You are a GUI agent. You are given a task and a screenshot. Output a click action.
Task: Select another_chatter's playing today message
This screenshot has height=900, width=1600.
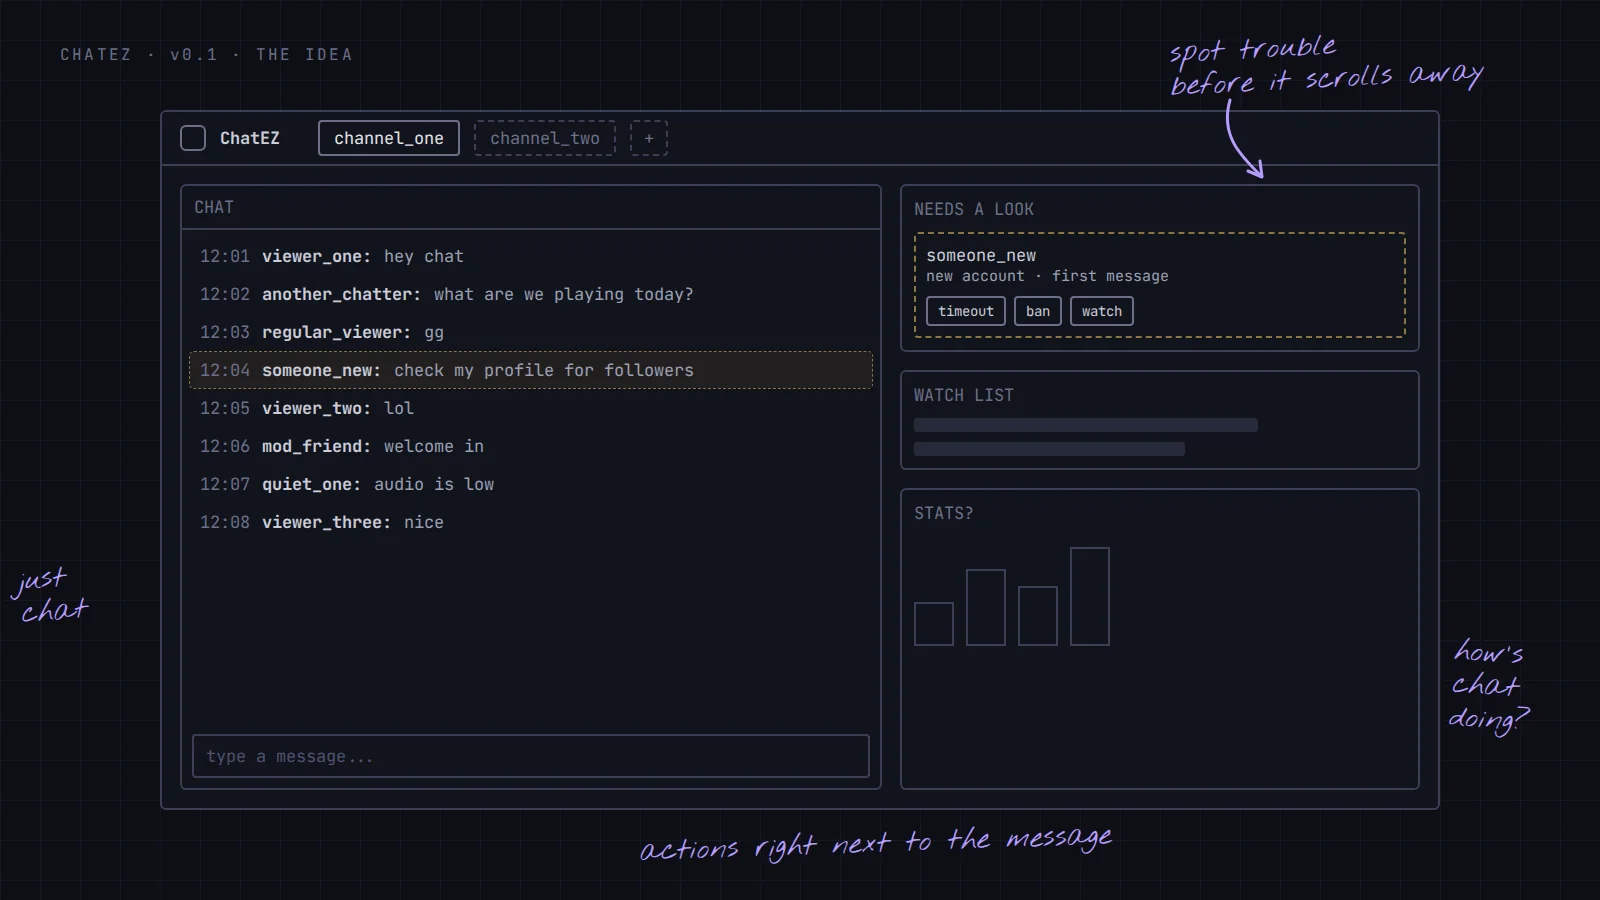point(531,294)
